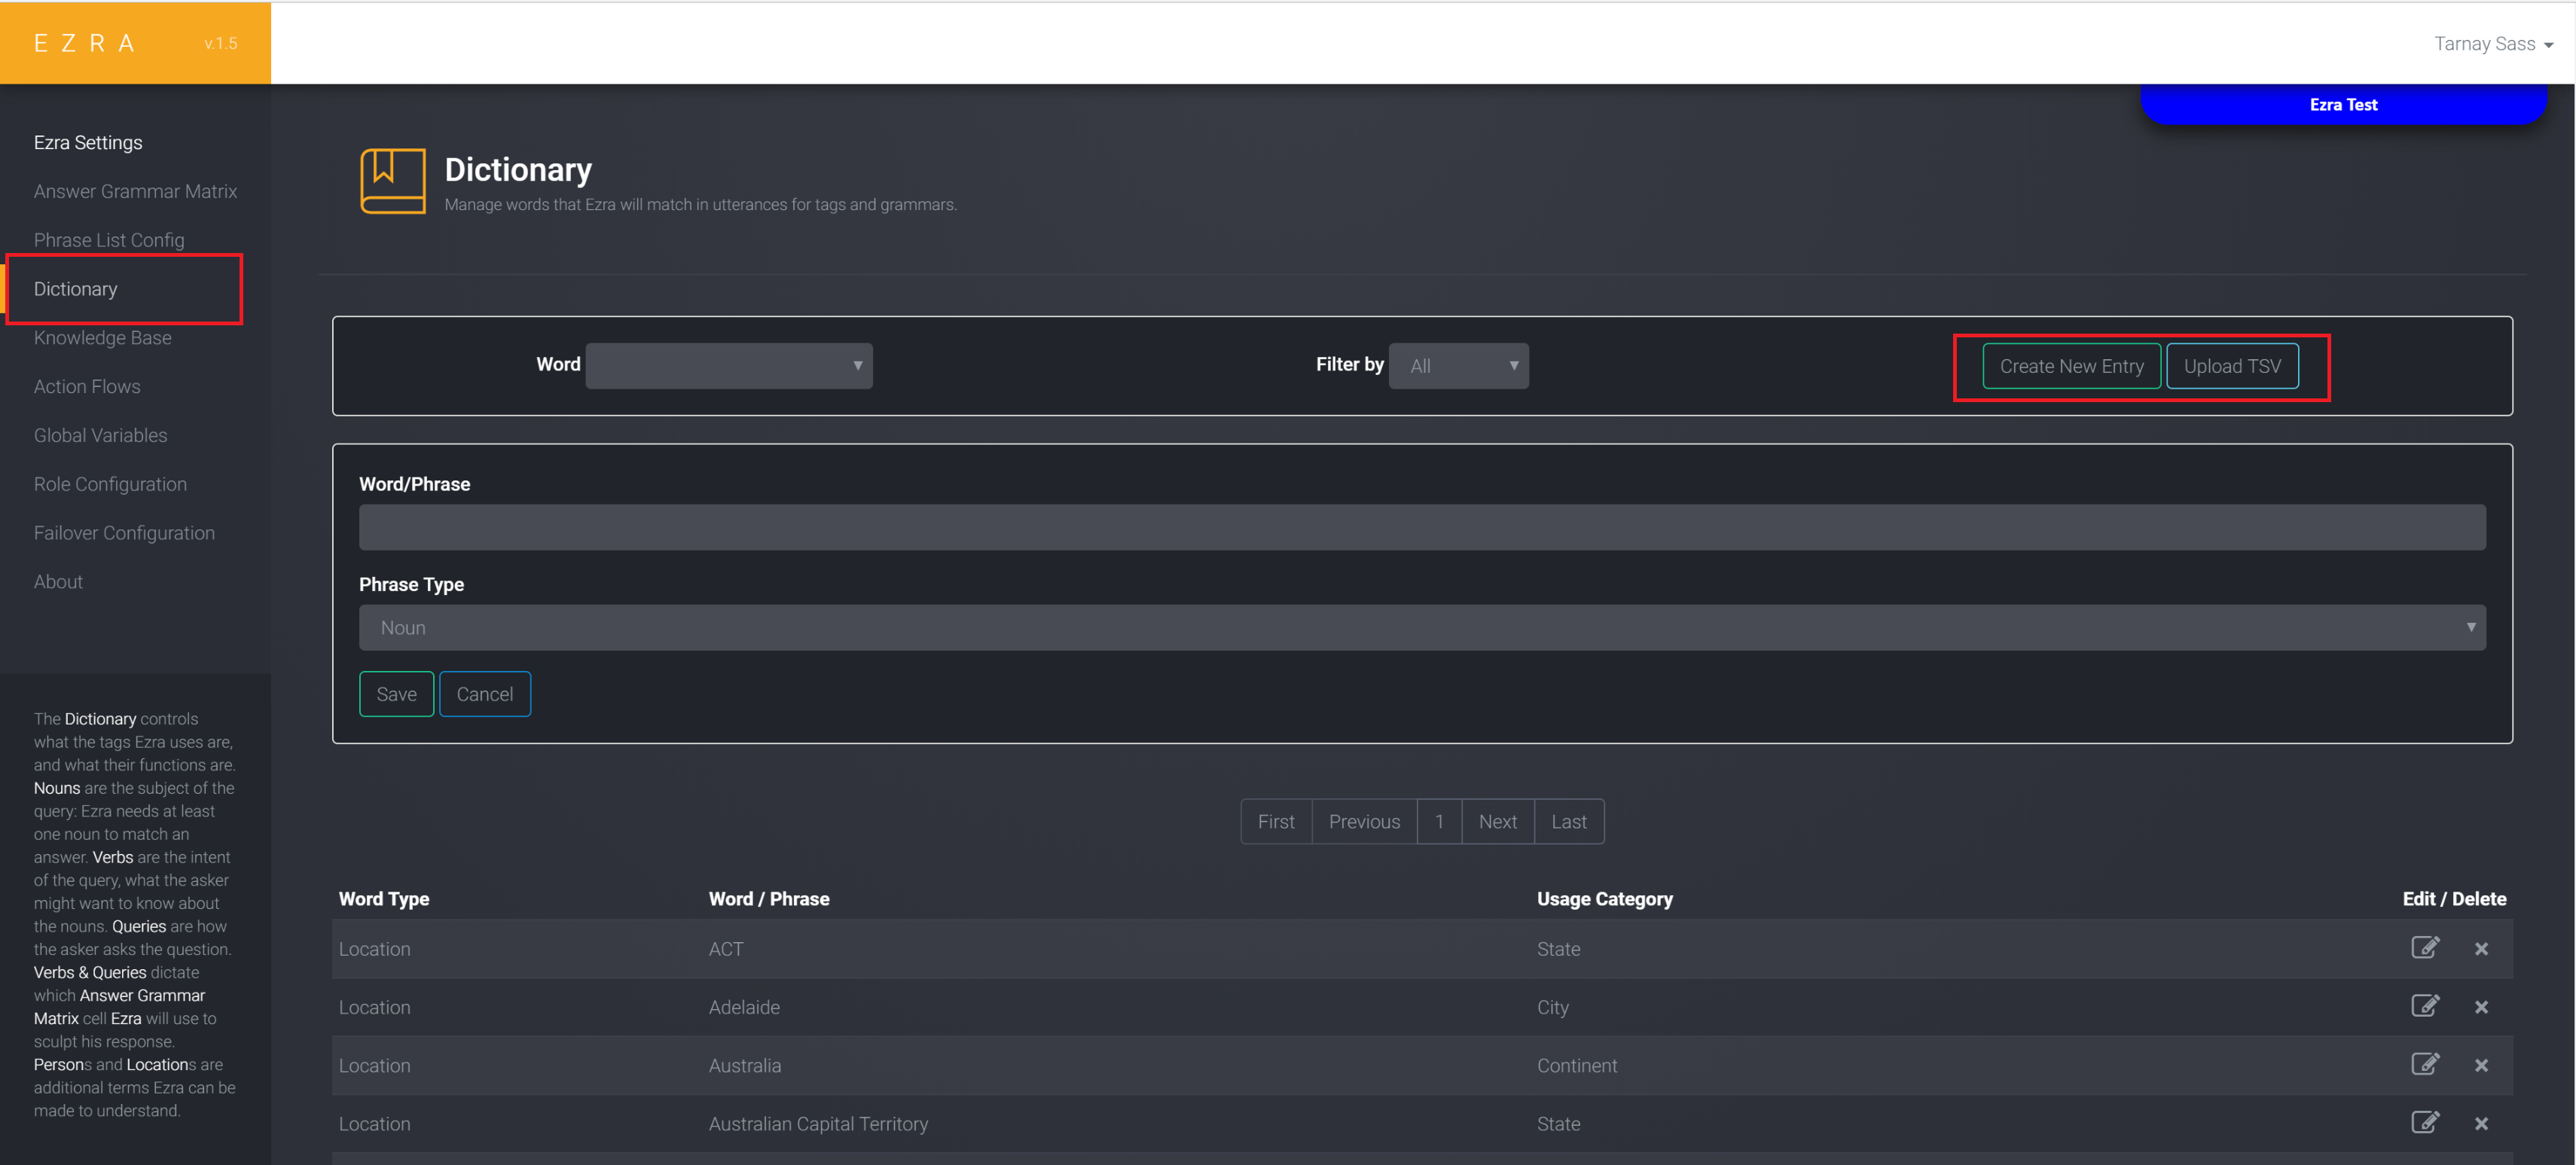
Task: Select the Australian Capital Territory cell
Action: point(818,1123)
